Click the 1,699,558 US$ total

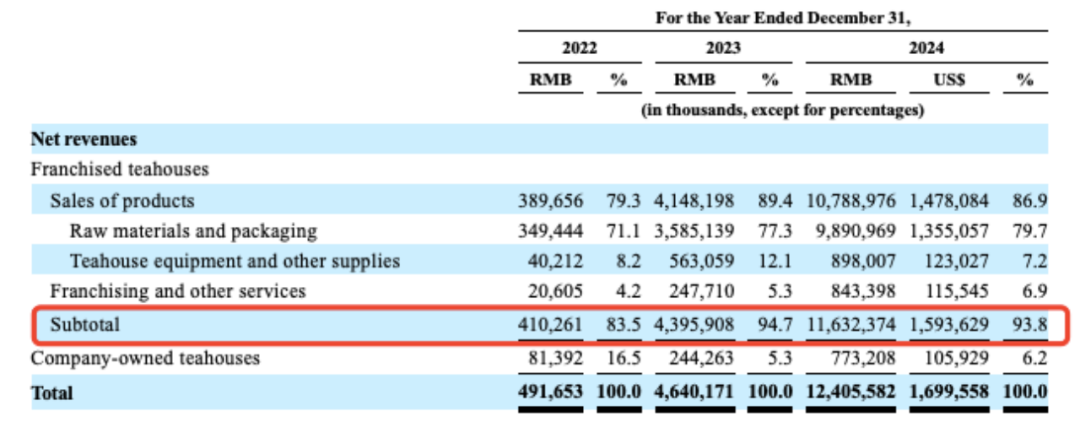(x=949, y=392)
